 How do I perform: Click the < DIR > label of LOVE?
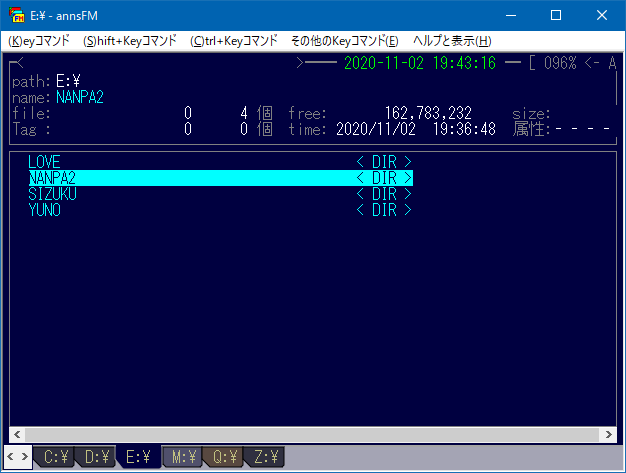[x=384, y=162]
